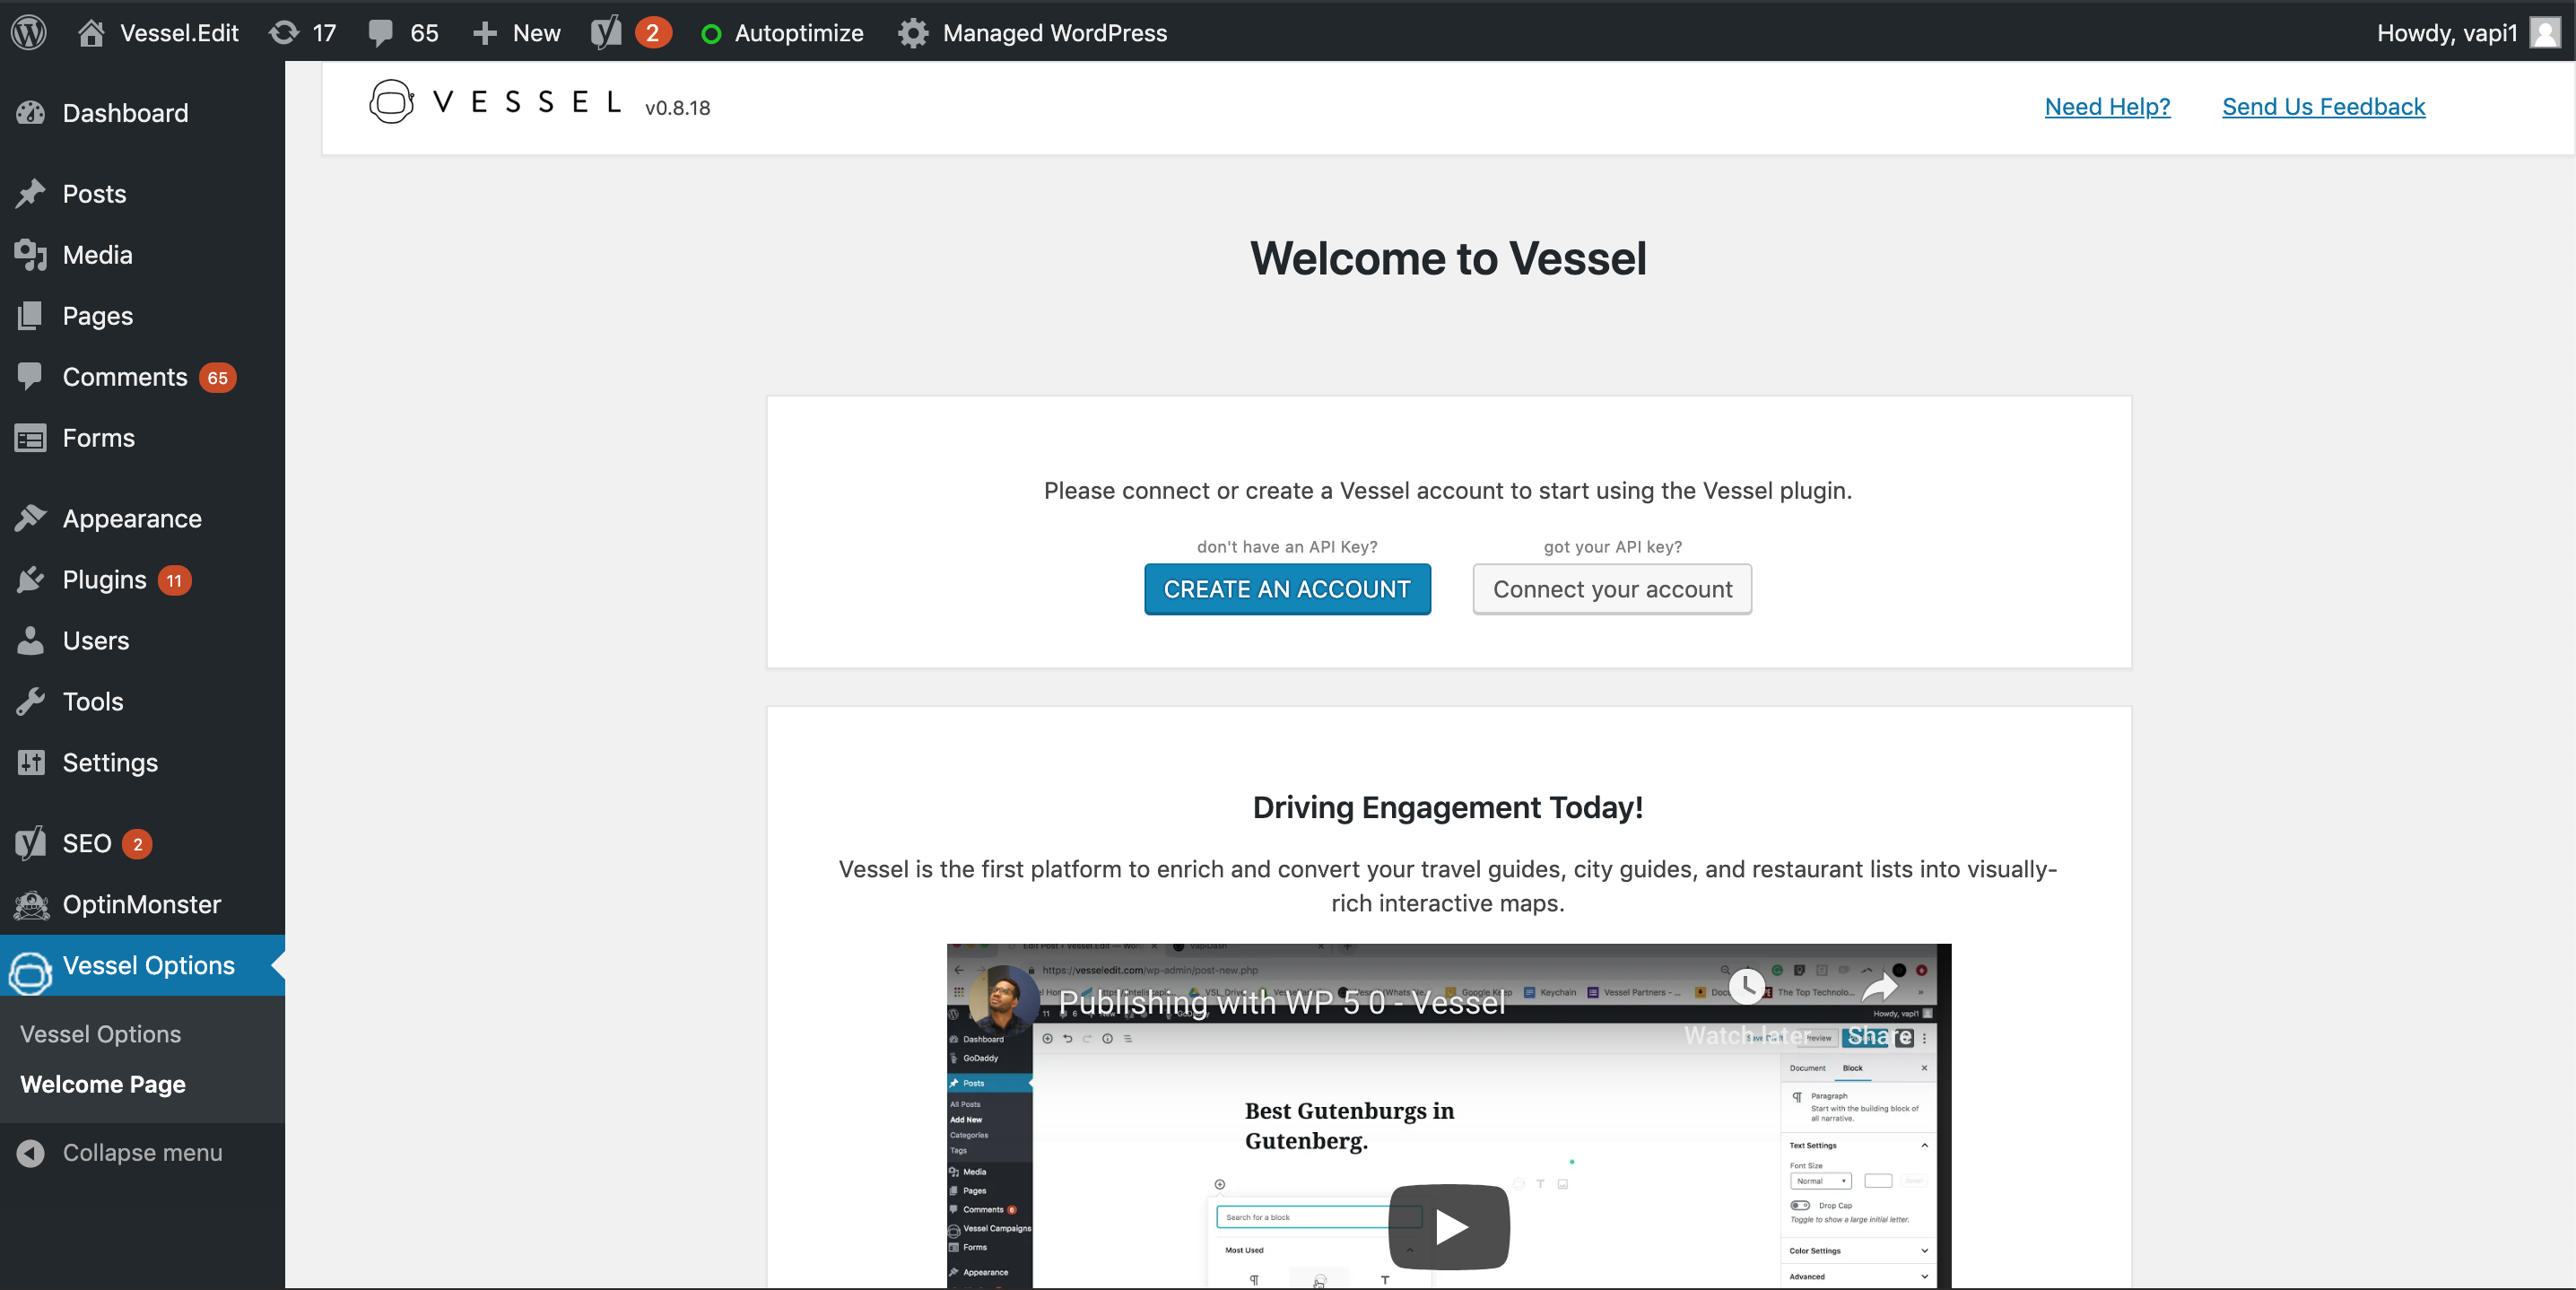2576x1290 pixels.
Task: Click the video title Publishing with WP 5 0
Action: point(1282,1001)
